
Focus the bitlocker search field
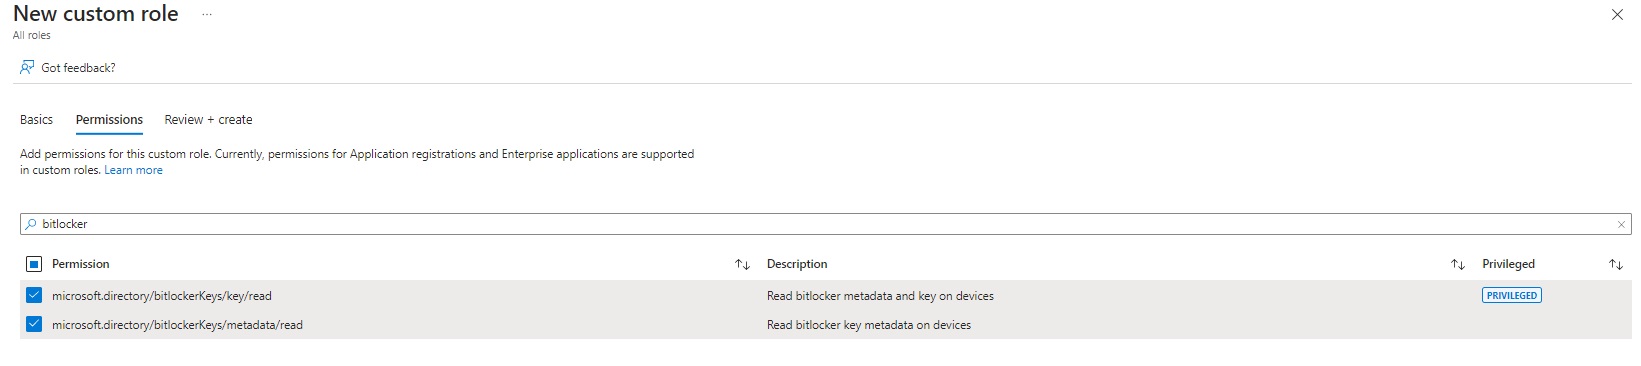click(825, 224)
